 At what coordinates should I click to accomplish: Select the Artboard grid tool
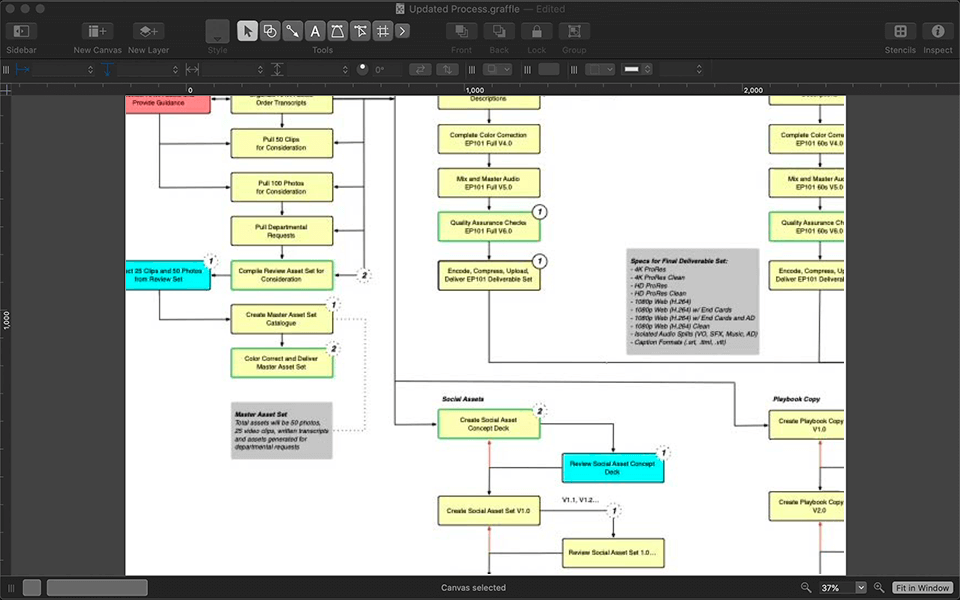(383, 31)
